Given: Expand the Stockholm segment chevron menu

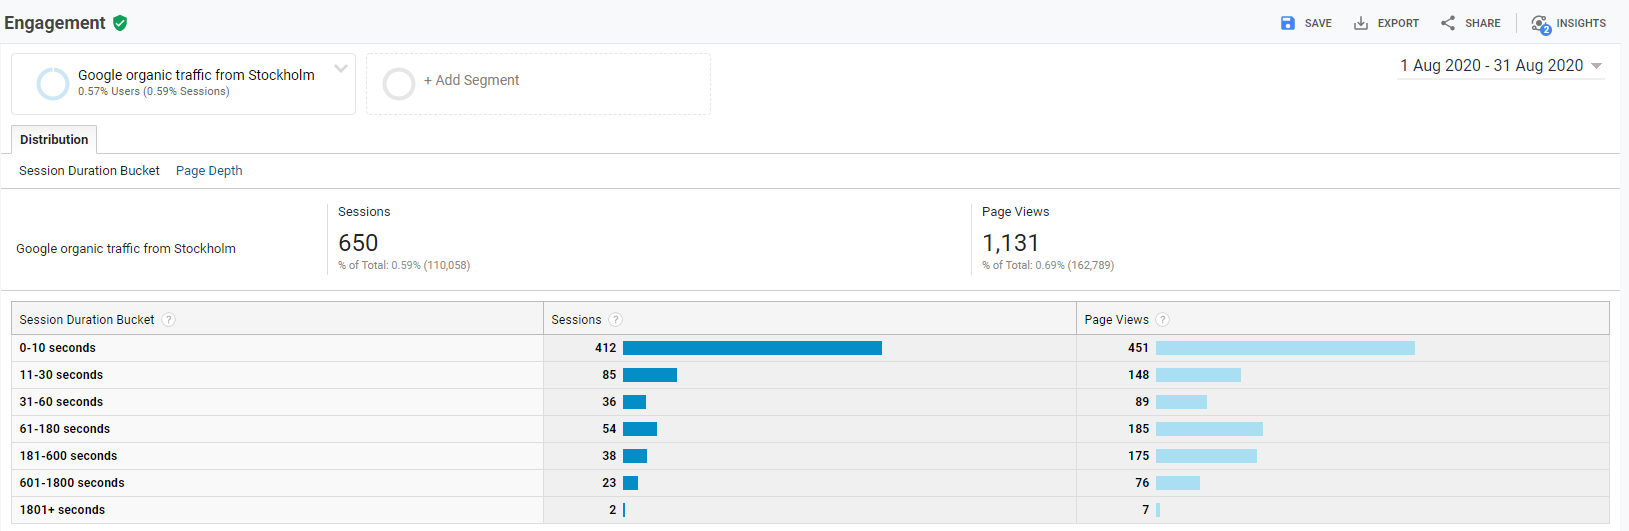Looking at the screenshot, I should point(341,69).
